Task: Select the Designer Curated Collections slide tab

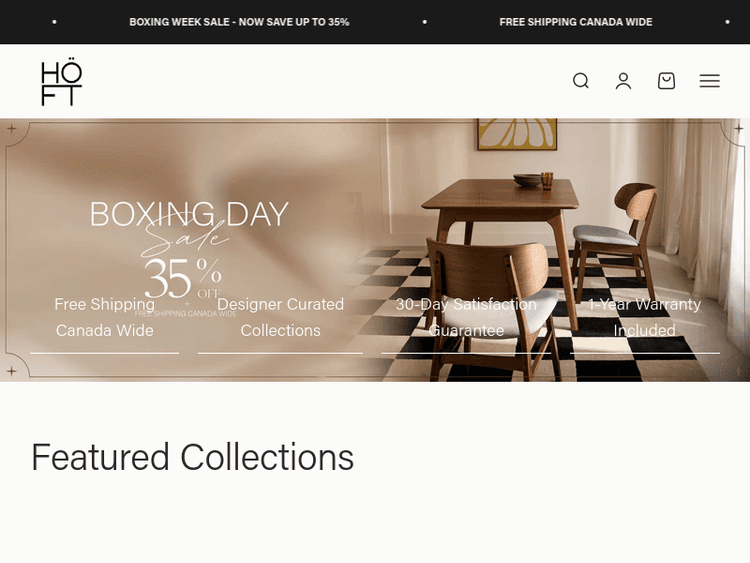Action: click(280, 317)
